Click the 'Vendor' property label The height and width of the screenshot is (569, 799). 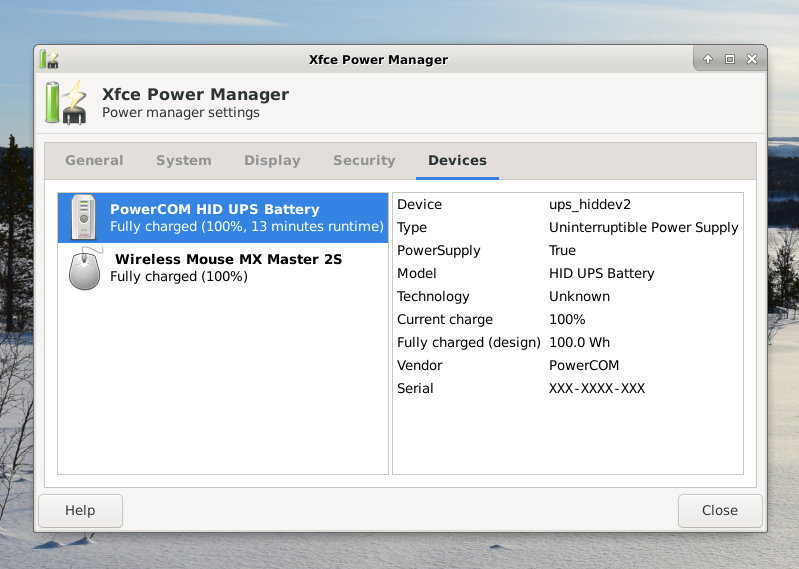pos(419,365)
